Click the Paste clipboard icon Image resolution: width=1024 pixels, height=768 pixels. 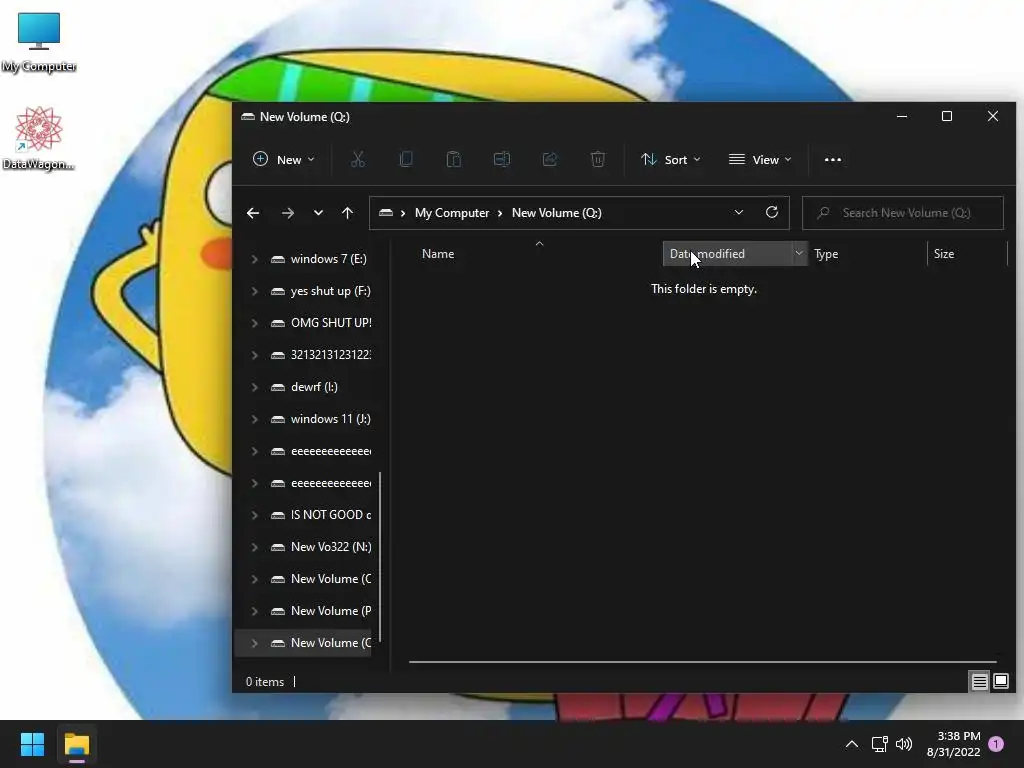tap(454, 159)
